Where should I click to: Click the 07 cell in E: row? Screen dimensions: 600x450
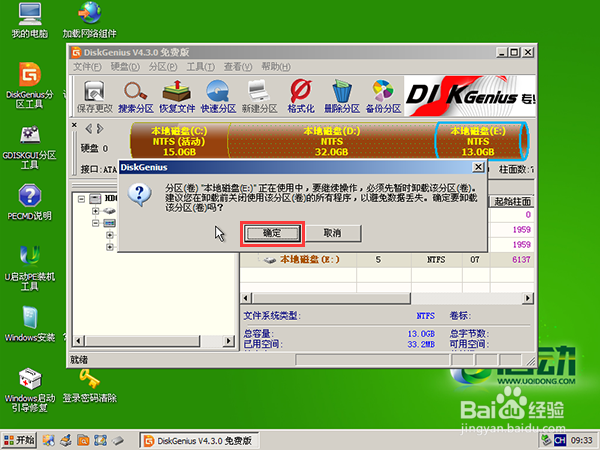(475, 260)
